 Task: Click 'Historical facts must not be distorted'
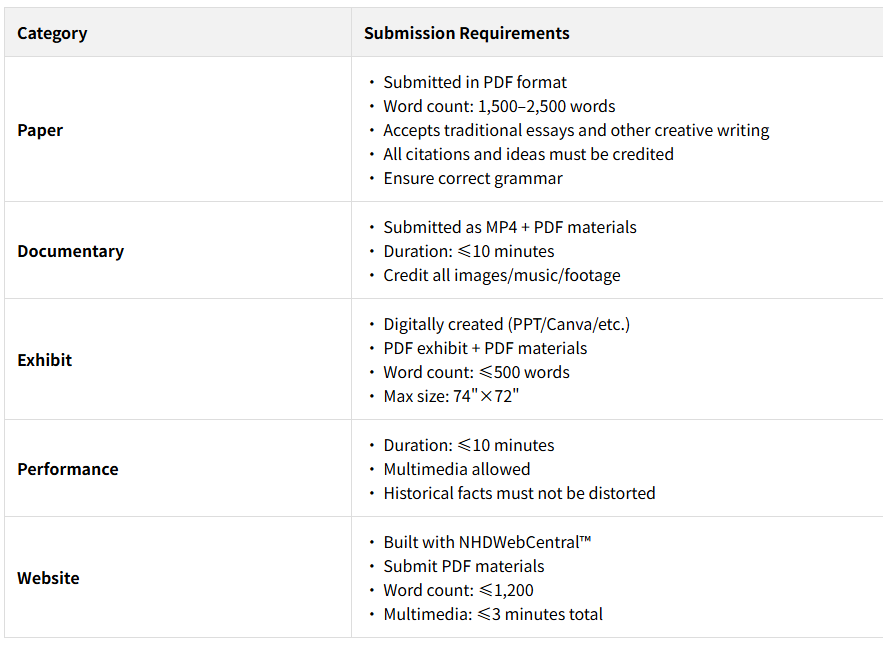pos(519,493)
